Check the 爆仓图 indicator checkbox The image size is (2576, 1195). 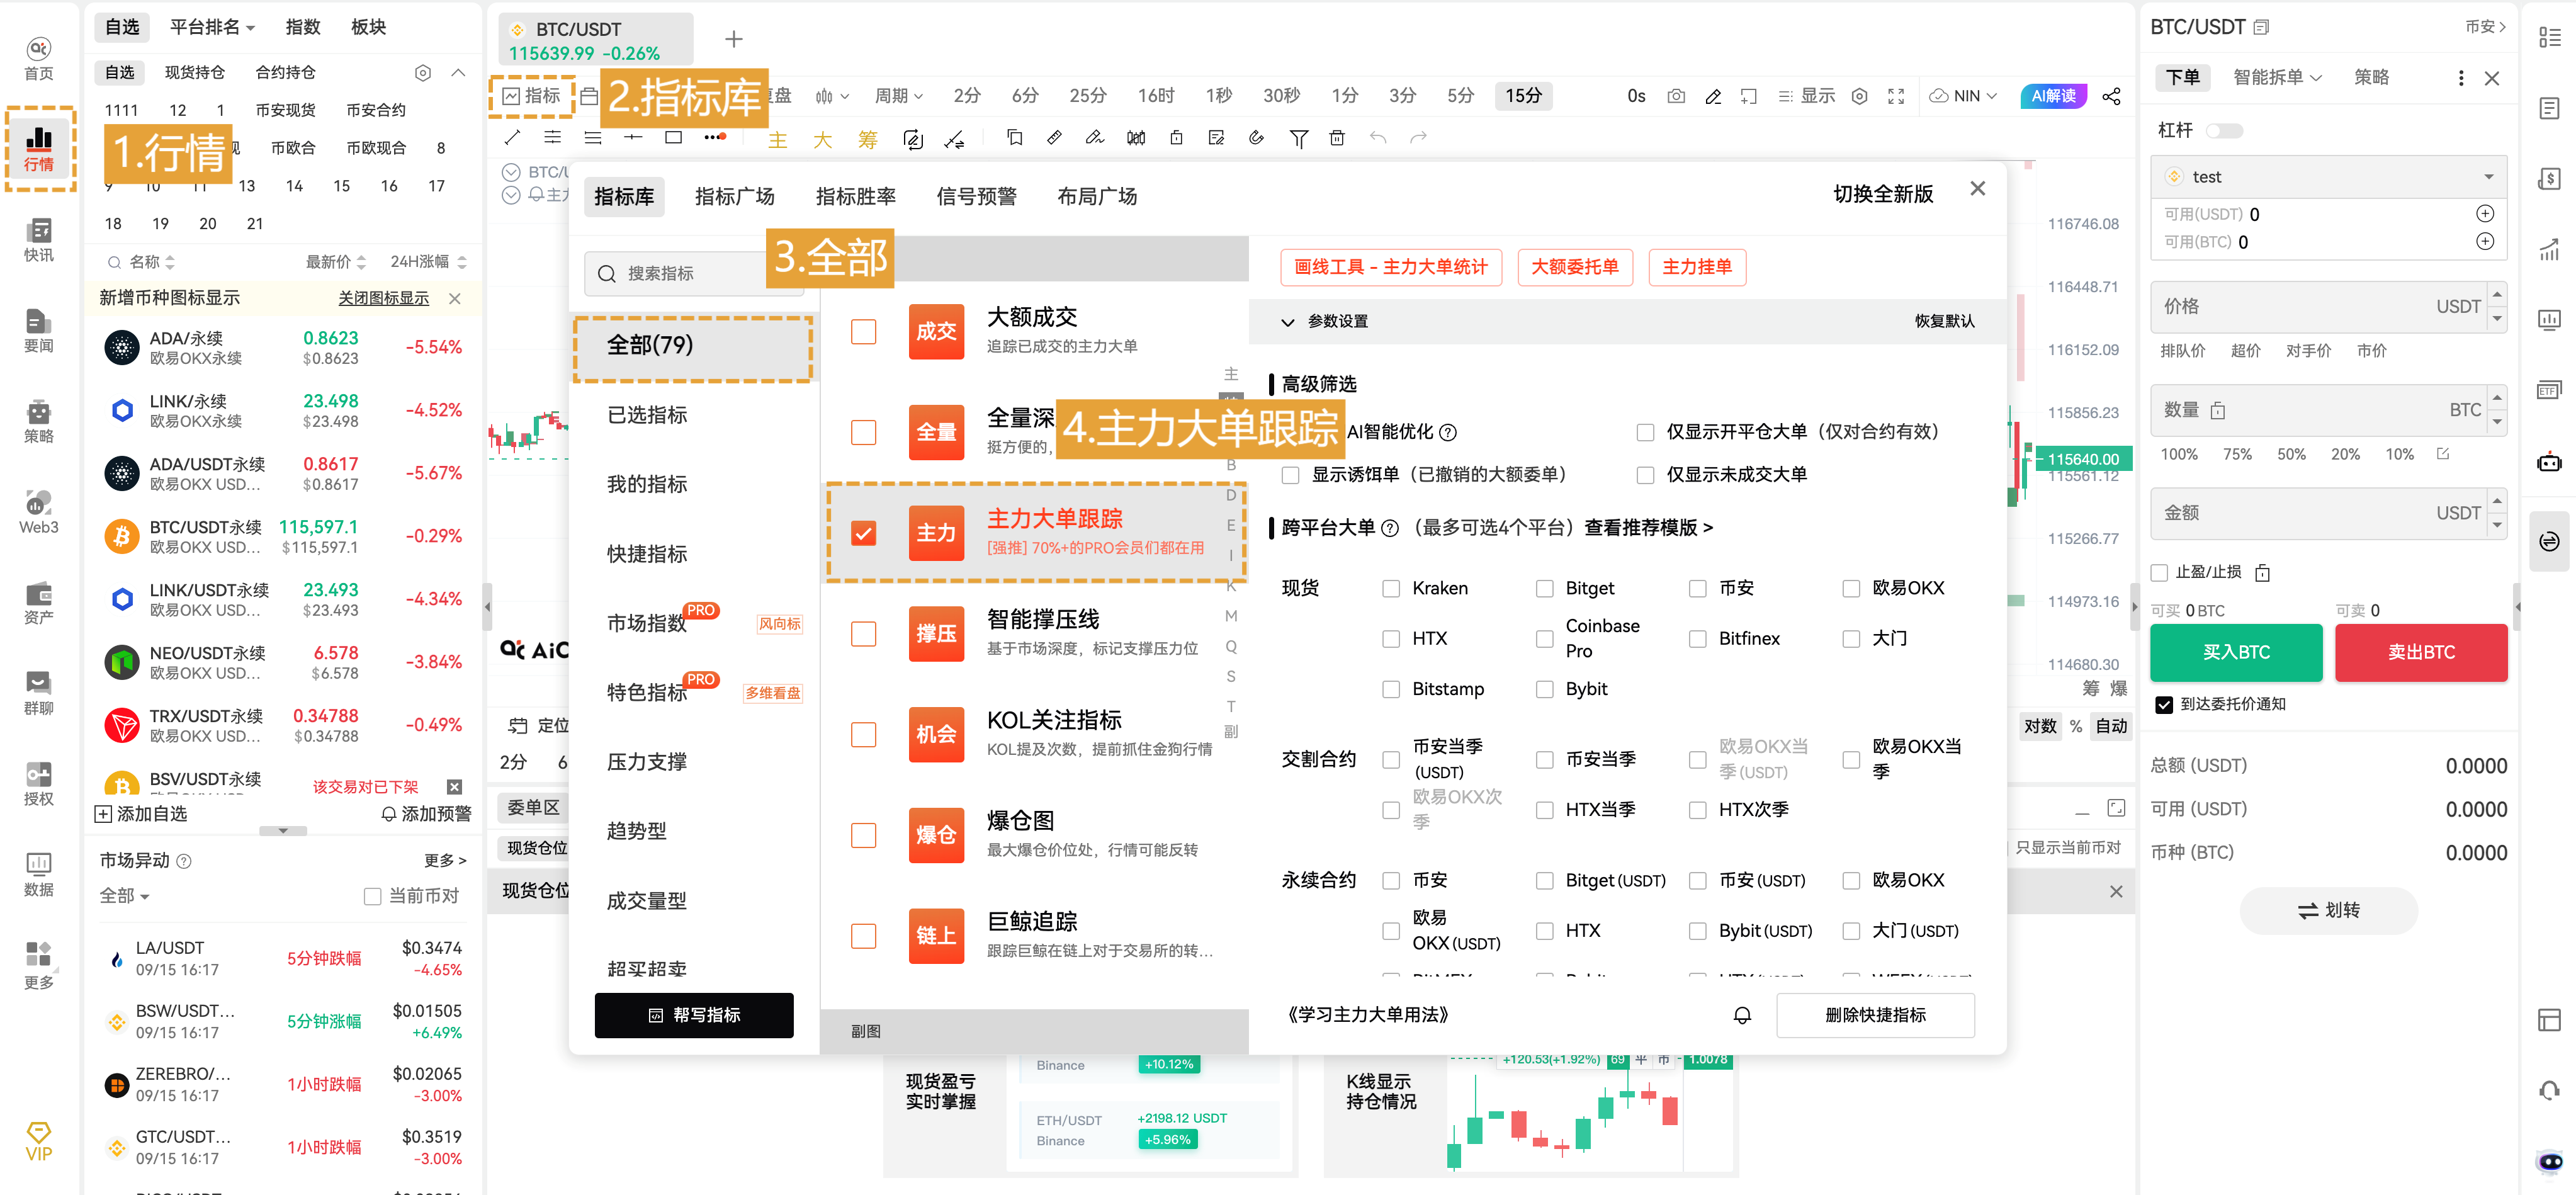863,835
